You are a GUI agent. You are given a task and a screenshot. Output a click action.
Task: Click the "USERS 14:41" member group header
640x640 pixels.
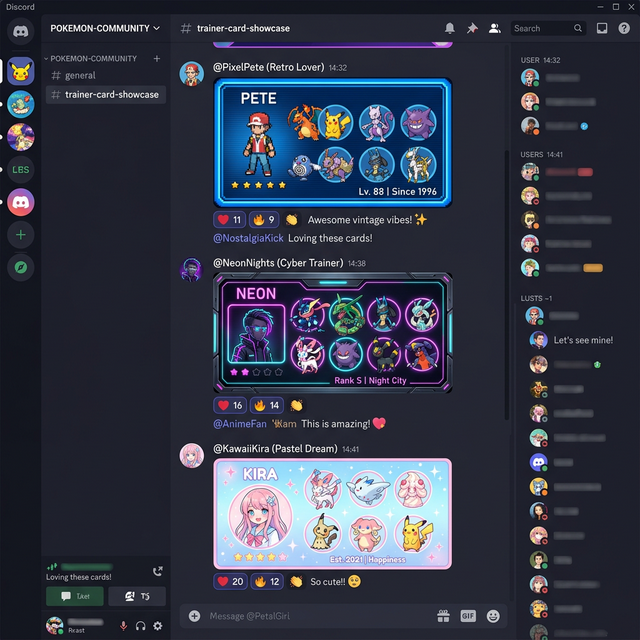pyautogui.click(x=541, y=154)
